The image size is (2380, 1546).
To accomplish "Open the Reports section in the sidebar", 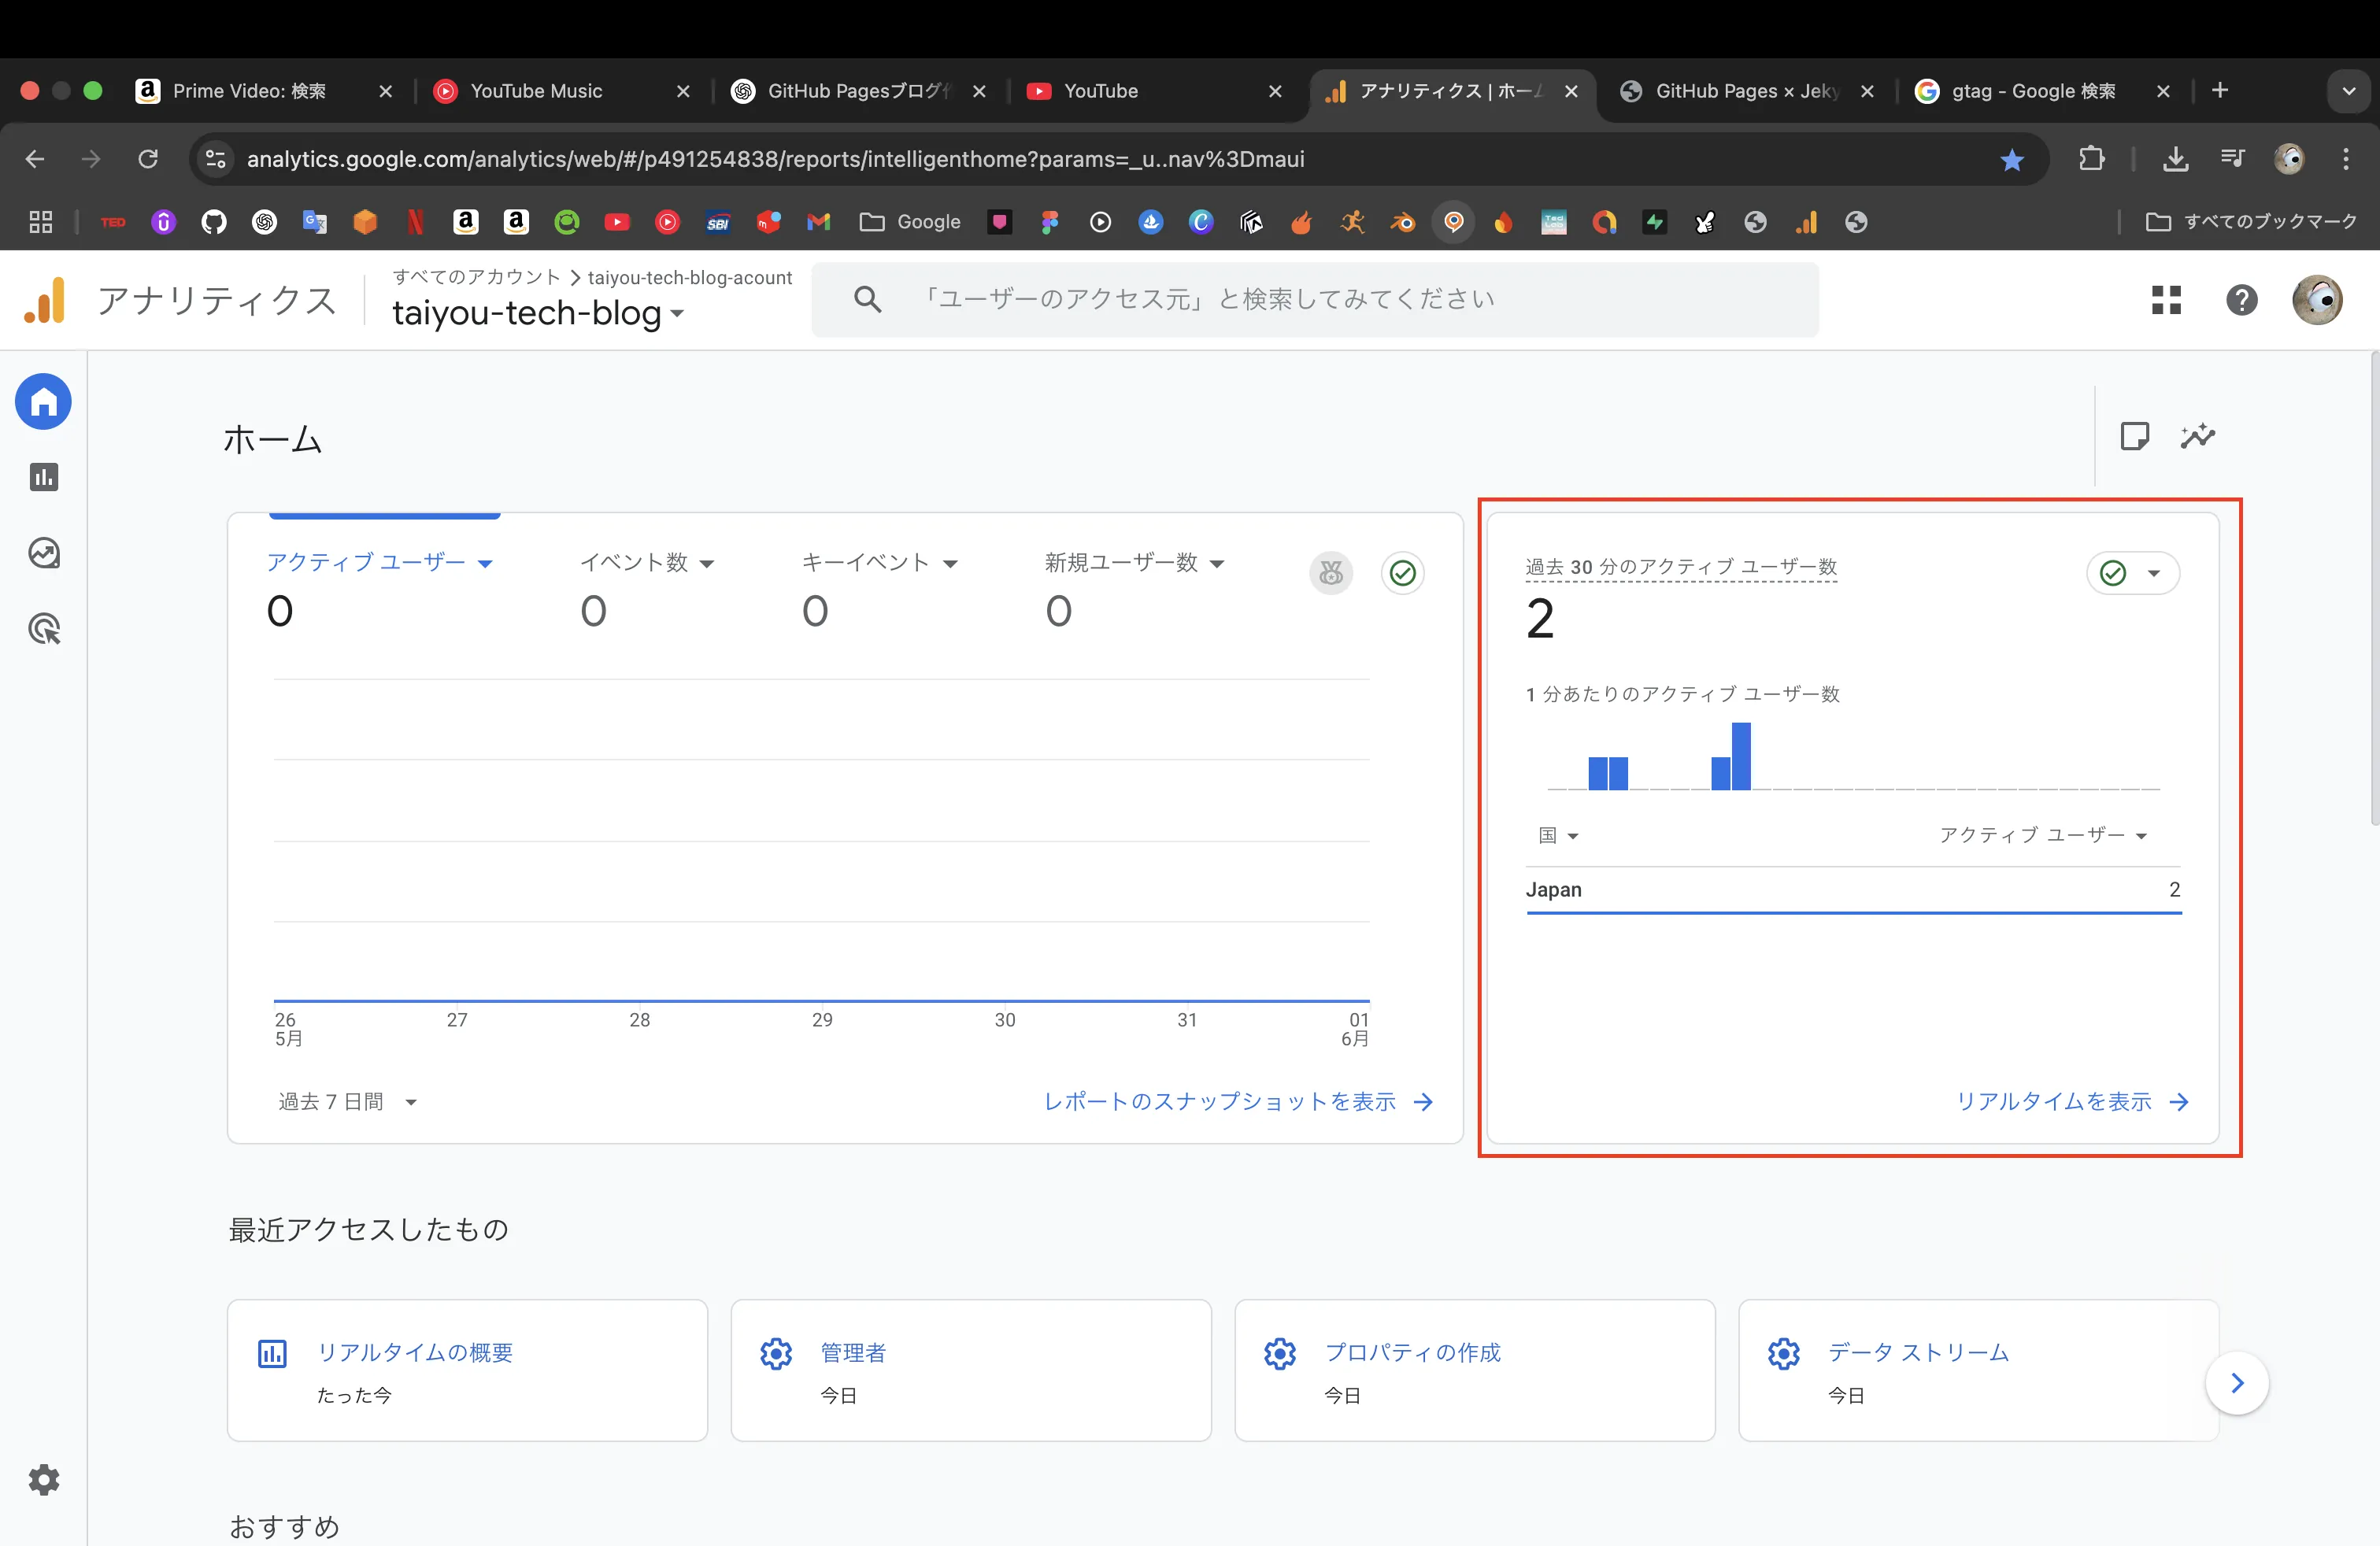I will pyautogui.click(x=44, y=477).
